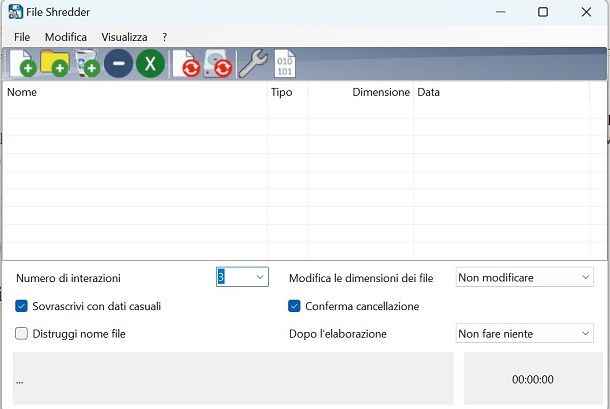
Task: Sort the list by Data column header
Action: coord(502,92)
